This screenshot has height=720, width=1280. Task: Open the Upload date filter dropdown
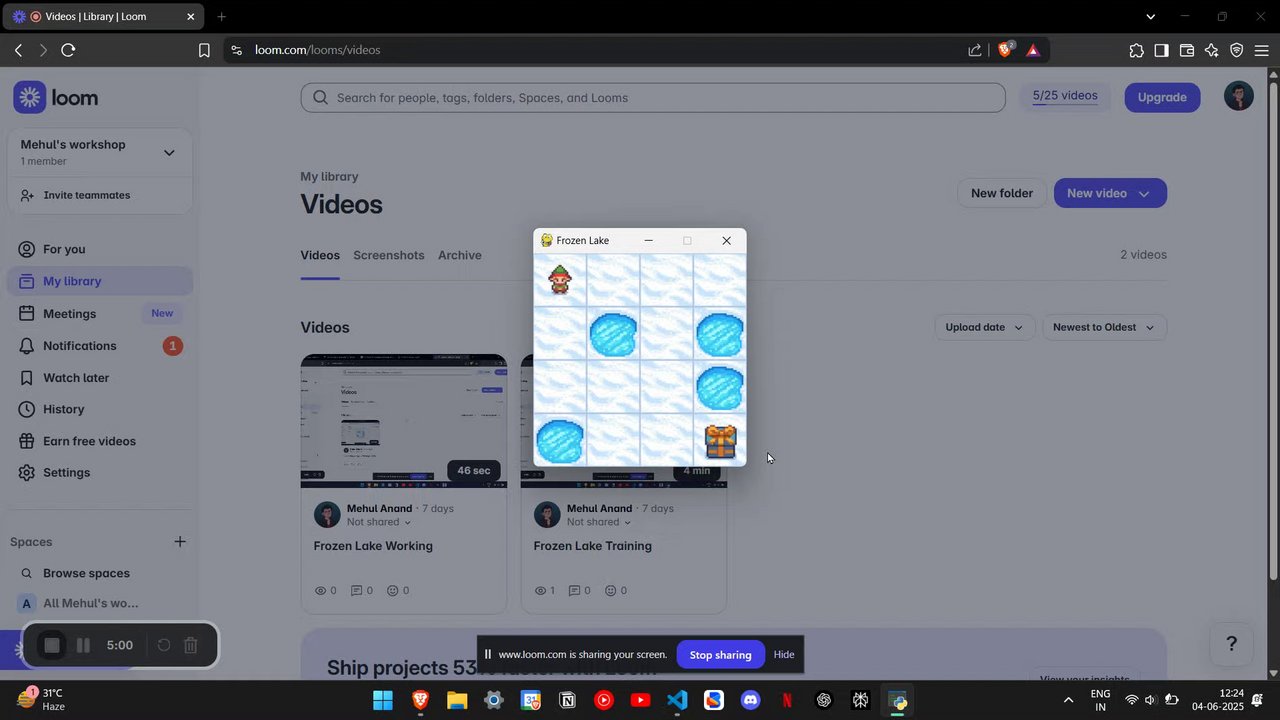984,327
